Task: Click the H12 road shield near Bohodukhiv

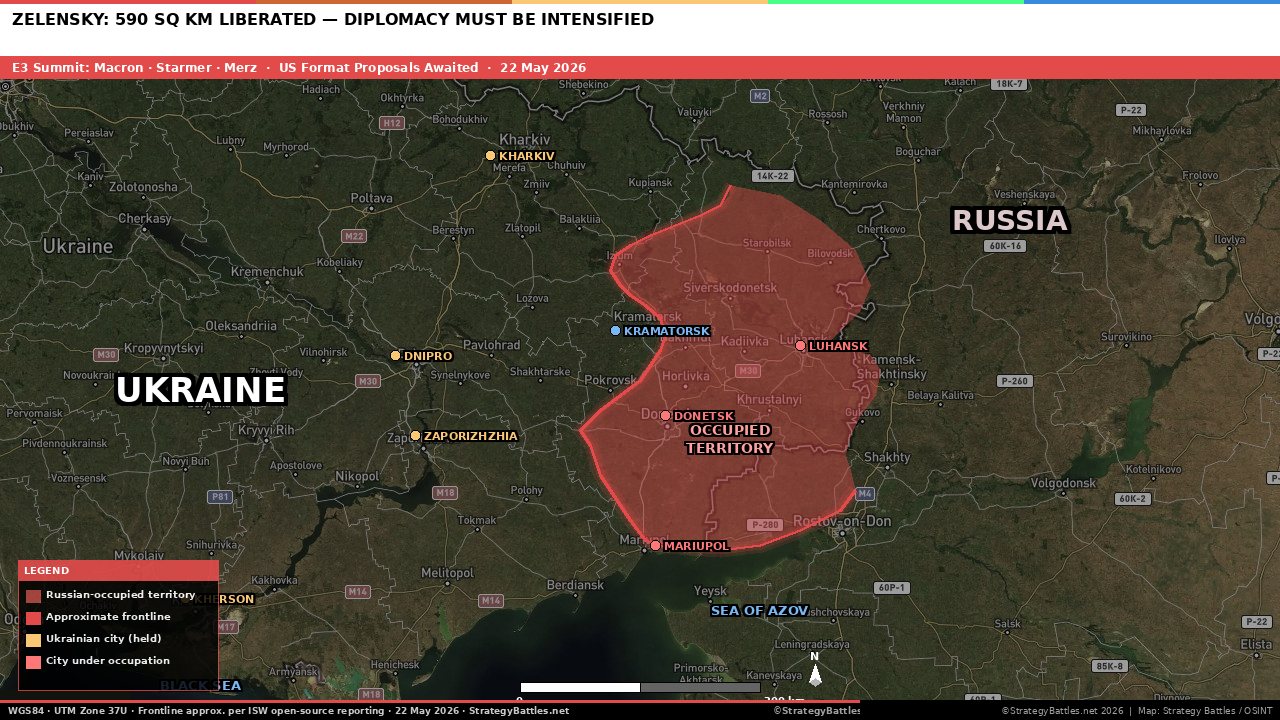Action: coord(392,123)
